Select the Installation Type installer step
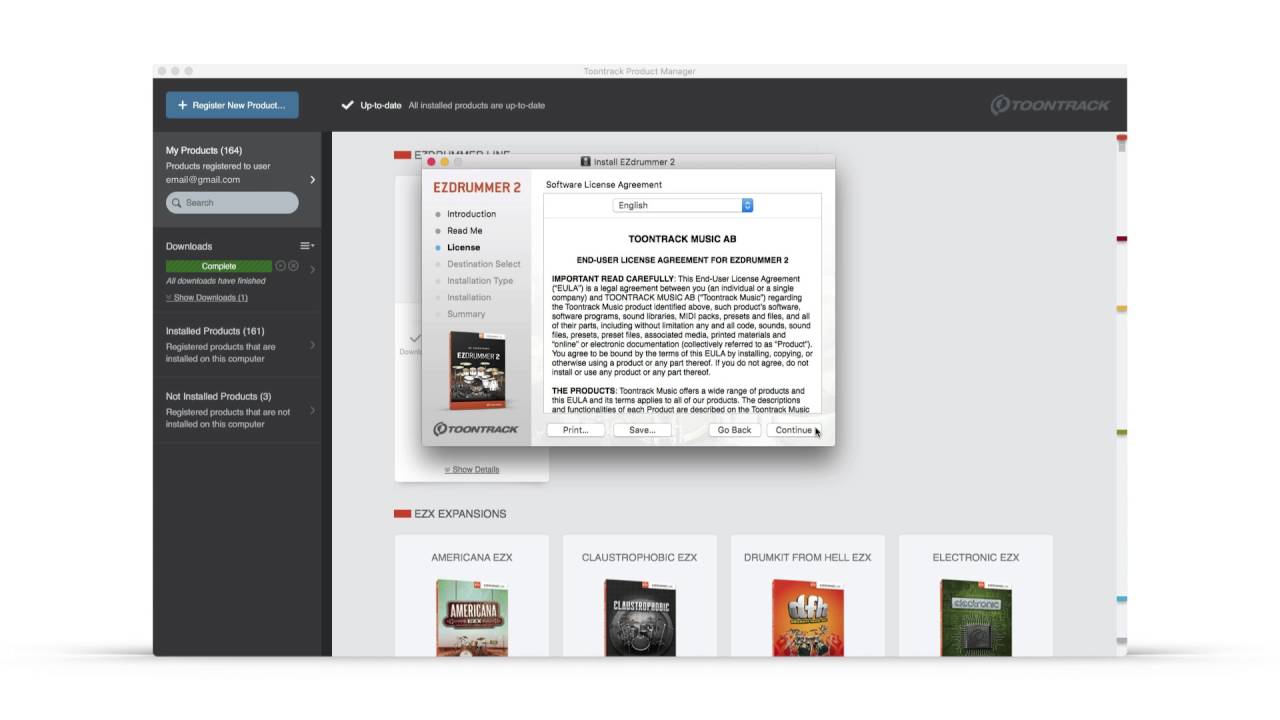 pos(480,281)
